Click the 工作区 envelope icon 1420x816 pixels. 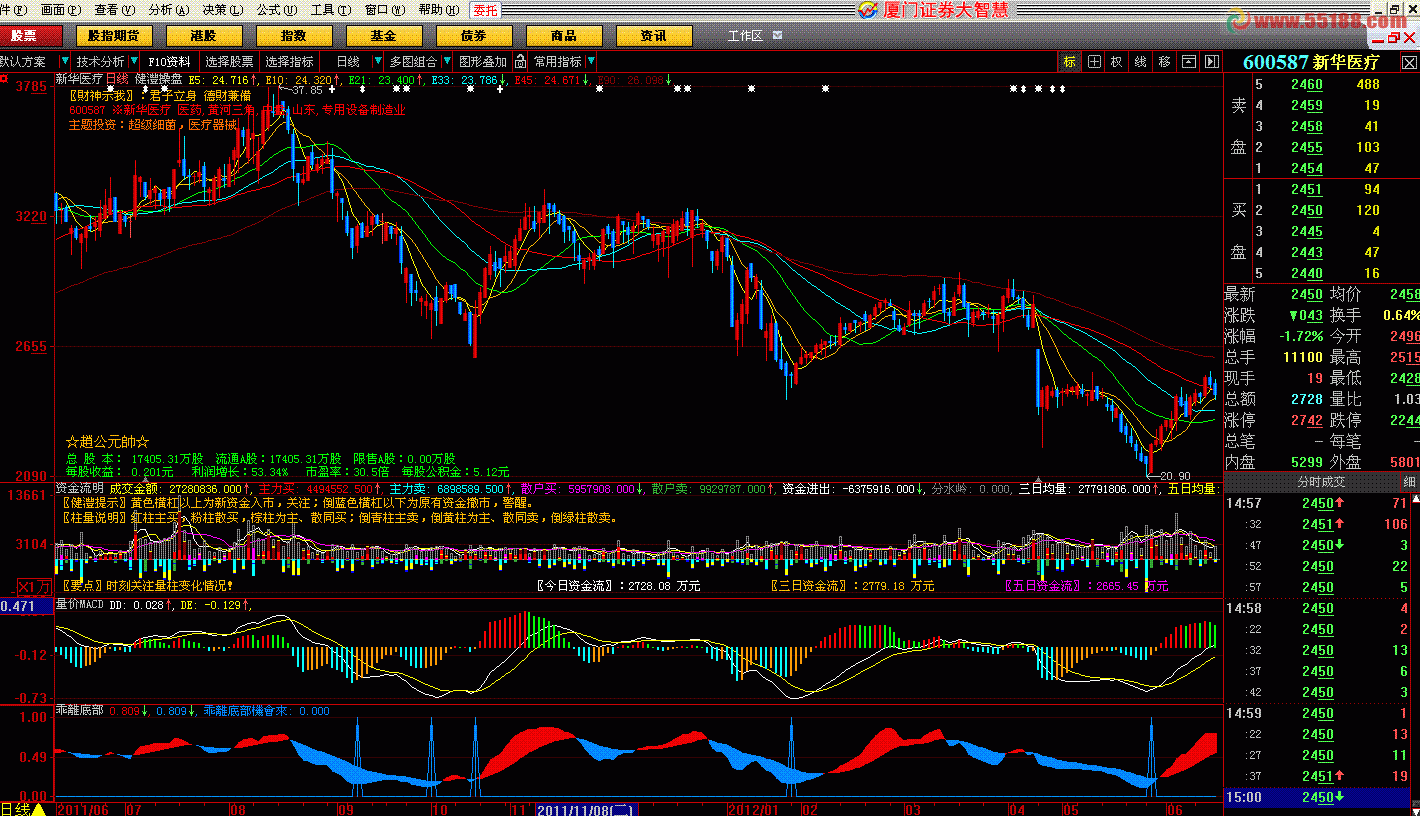[x=775, y=36]
